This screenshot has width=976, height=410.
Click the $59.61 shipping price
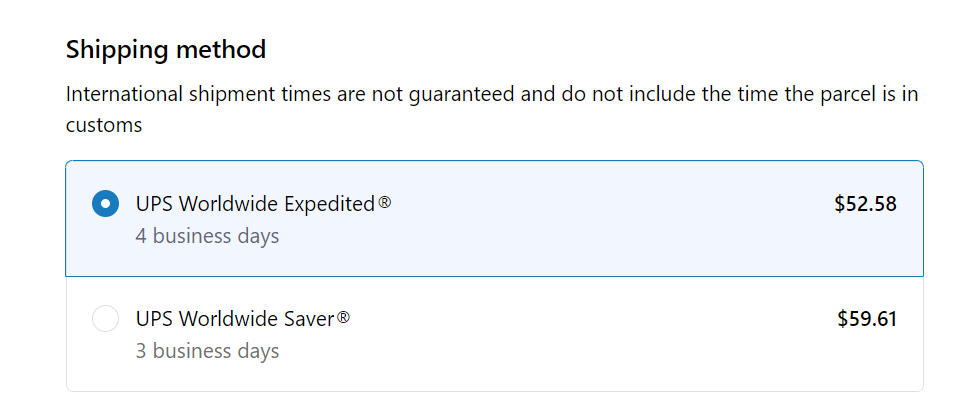pyautogui.click(x=866, y=319)
